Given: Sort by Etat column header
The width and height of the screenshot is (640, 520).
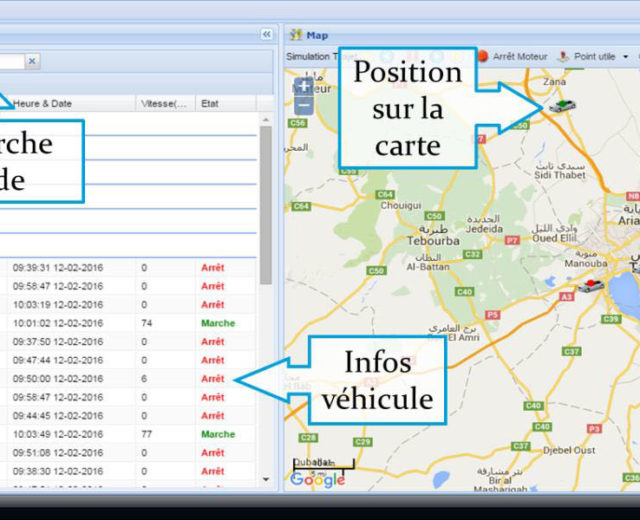Looking at the screenshot, I should click(226, 103).
